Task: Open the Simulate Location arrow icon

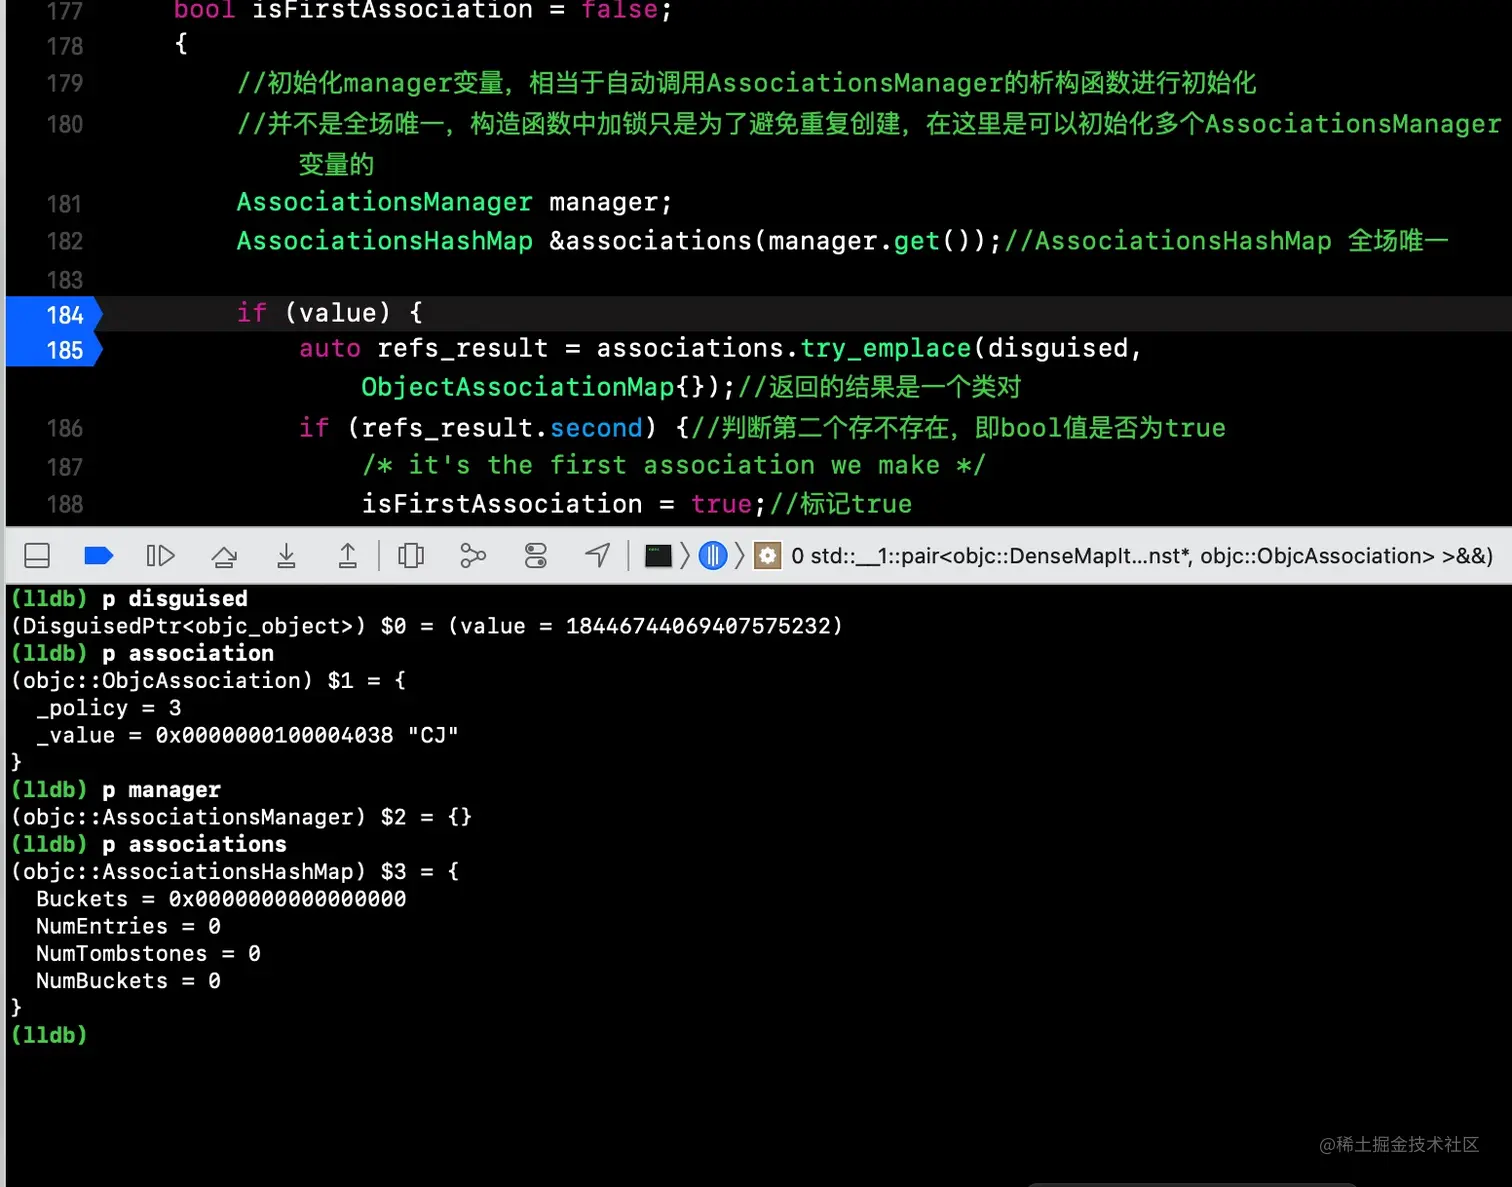Action: pyautogui.click(x=598, y=555)
